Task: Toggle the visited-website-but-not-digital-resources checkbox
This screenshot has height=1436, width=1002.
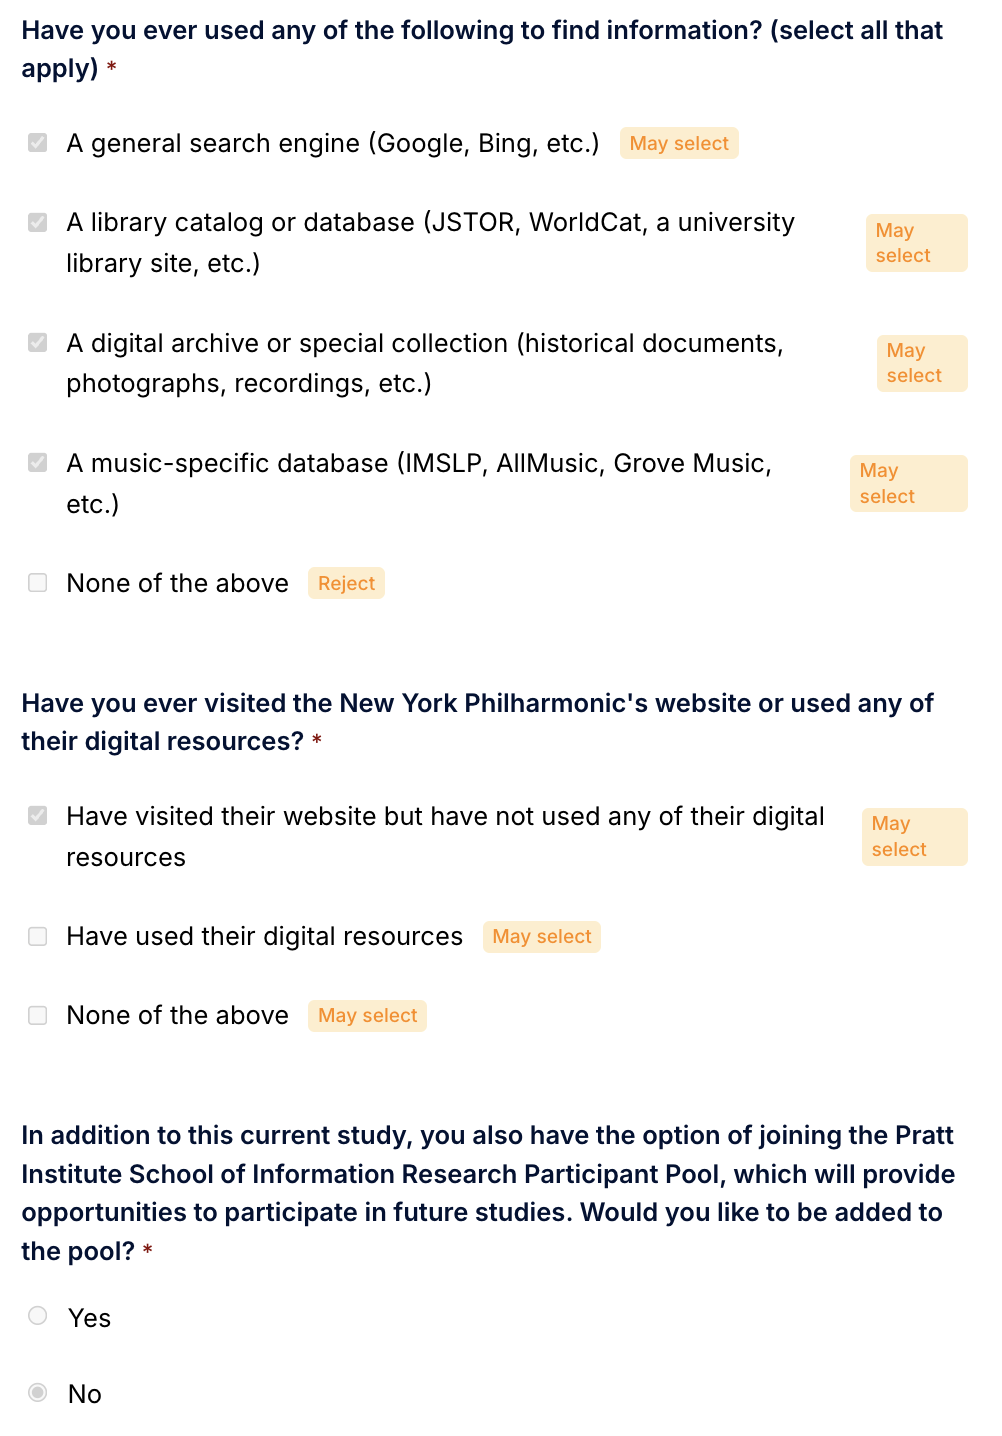Action: [38, 816]
